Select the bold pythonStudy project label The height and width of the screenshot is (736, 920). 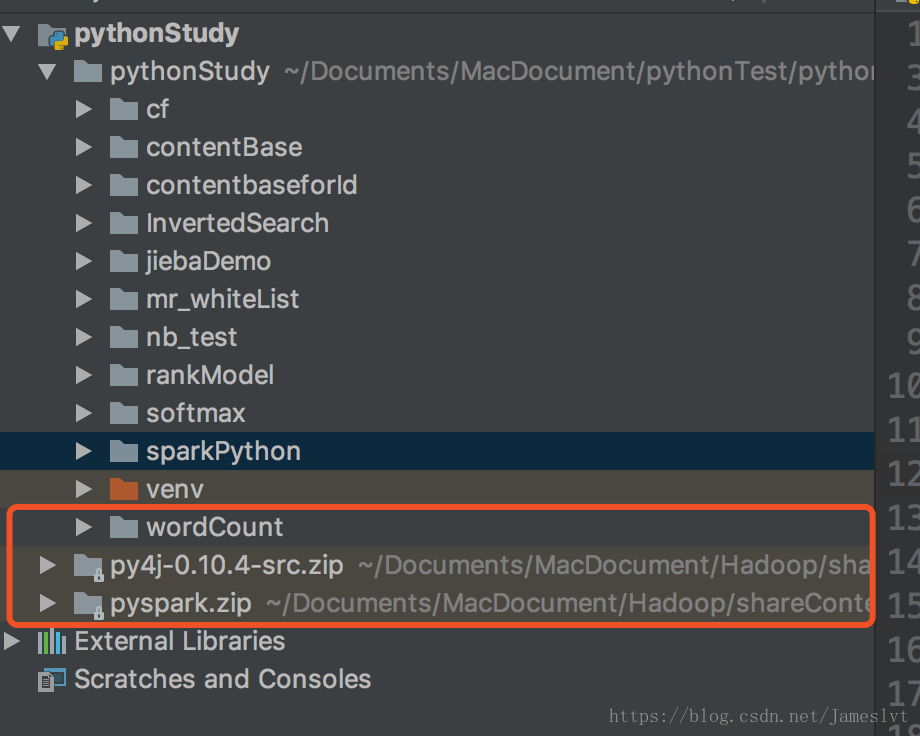[x=157, y=33]
